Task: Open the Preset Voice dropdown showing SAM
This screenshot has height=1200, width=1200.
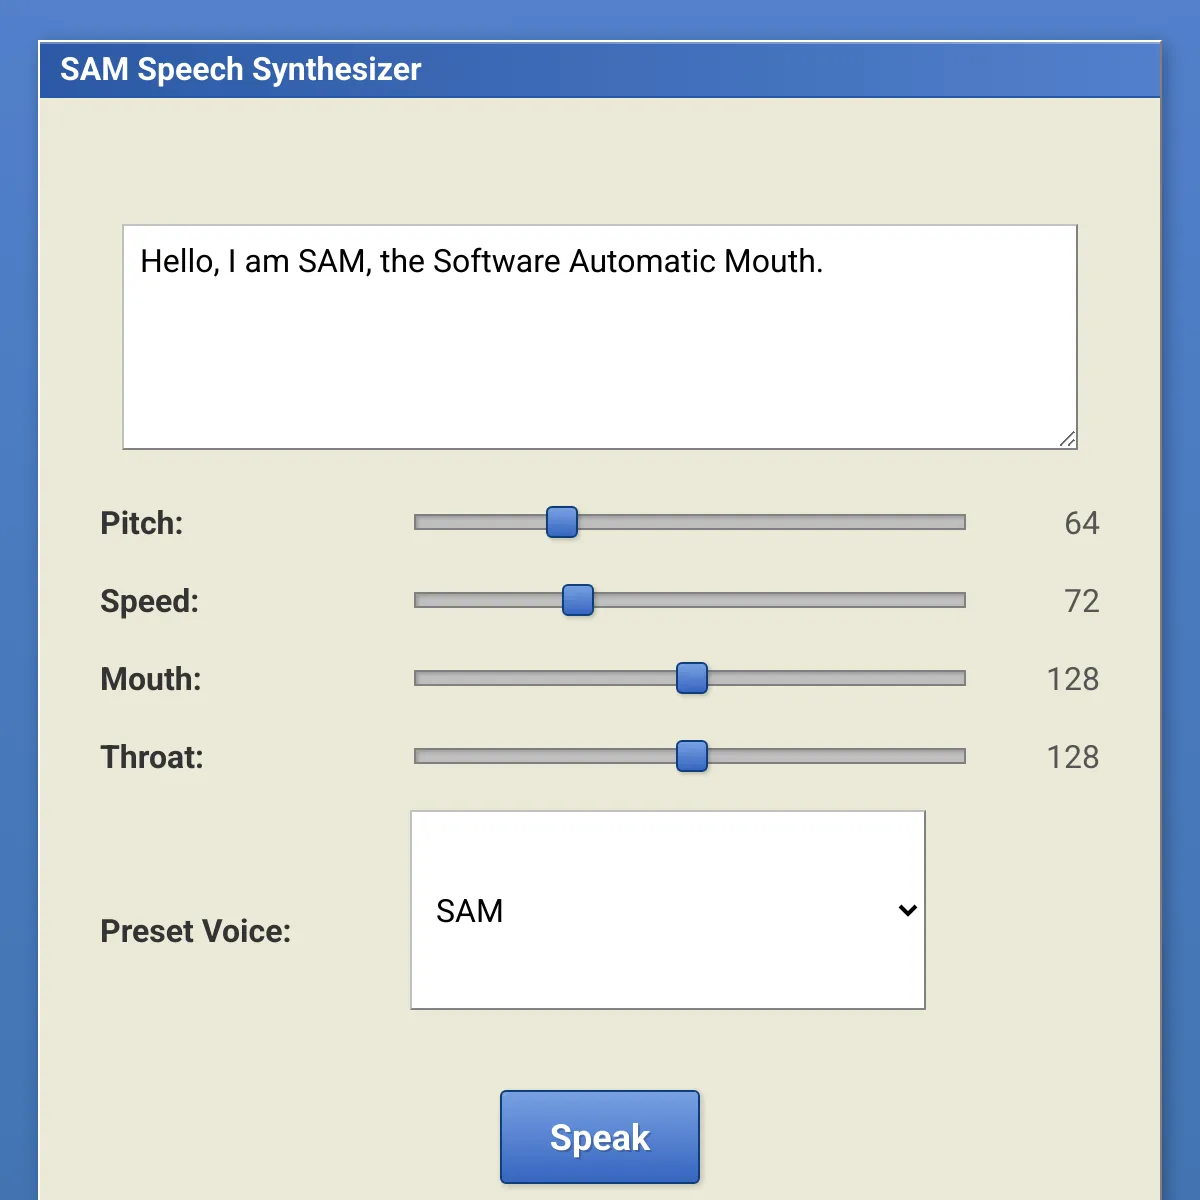Action: pyautogui.click(x=668, y=910)
